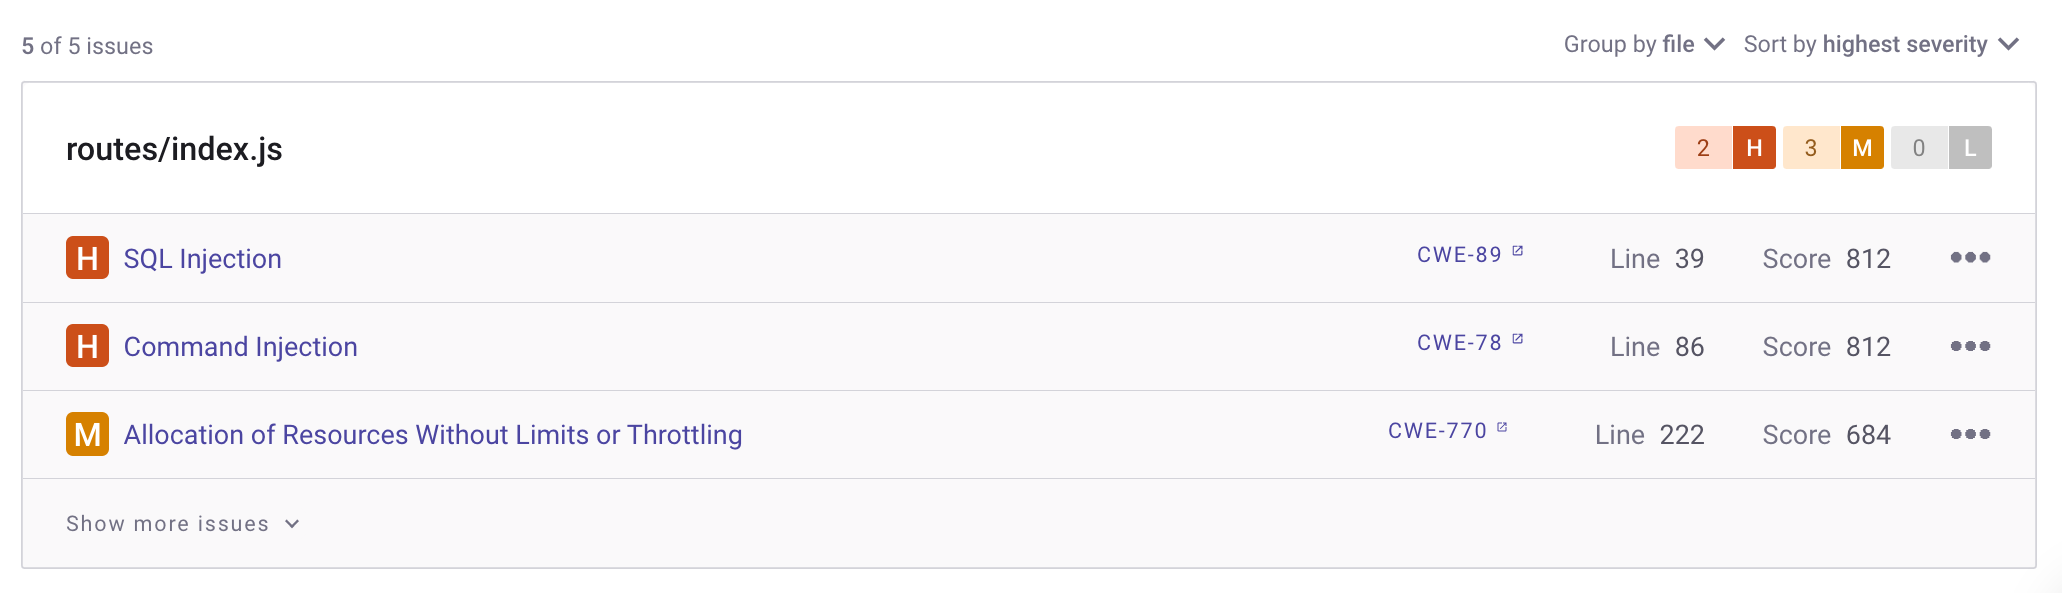Expand the Group by file dropdown
2062x593 pixels.
1644,45
